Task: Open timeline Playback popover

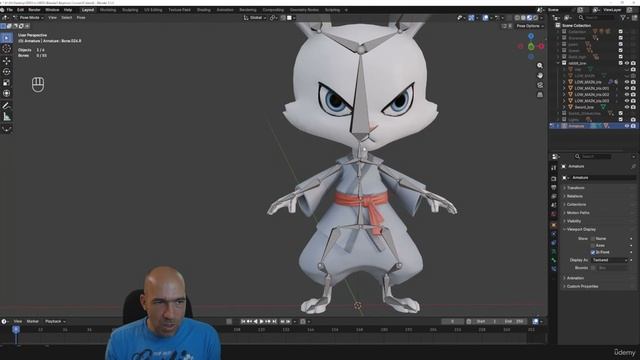Action: 55,322
